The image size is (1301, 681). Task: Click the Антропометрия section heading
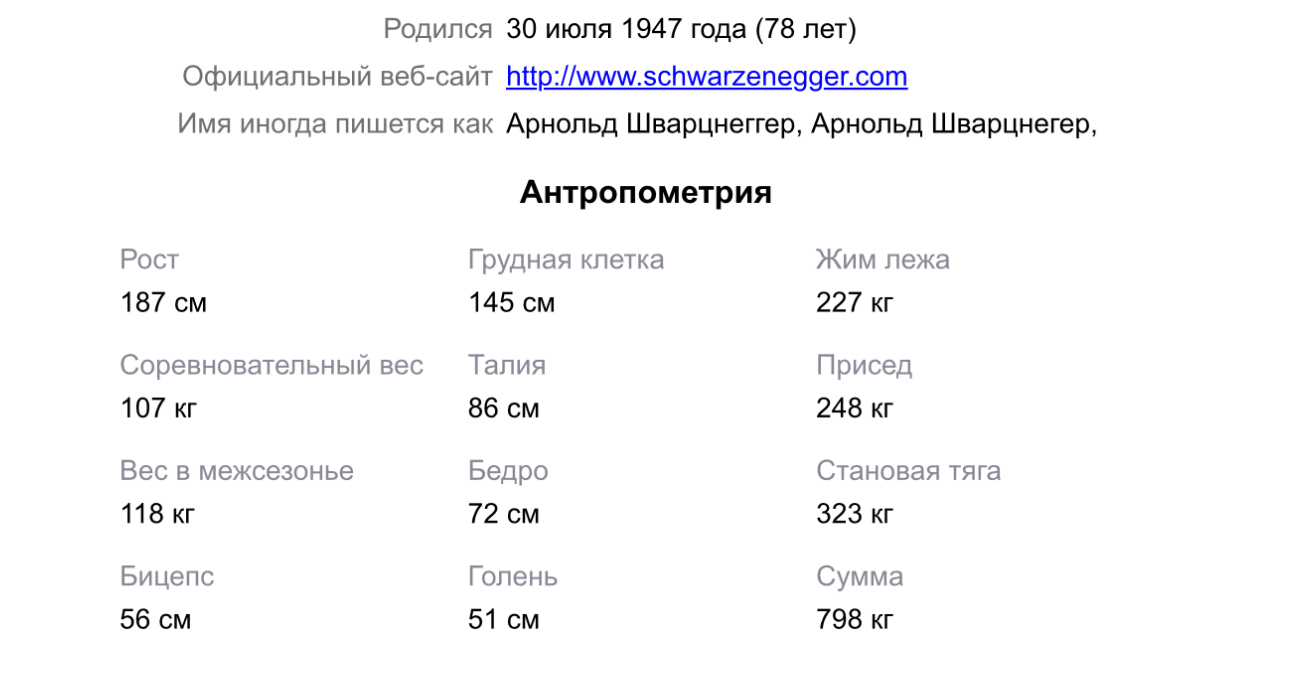(x=645, y=193)
